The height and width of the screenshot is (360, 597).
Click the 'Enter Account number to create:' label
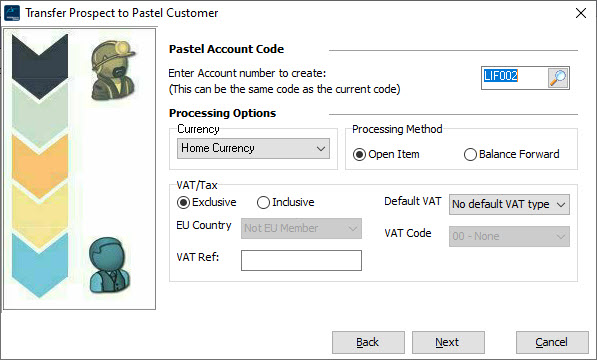247,73
